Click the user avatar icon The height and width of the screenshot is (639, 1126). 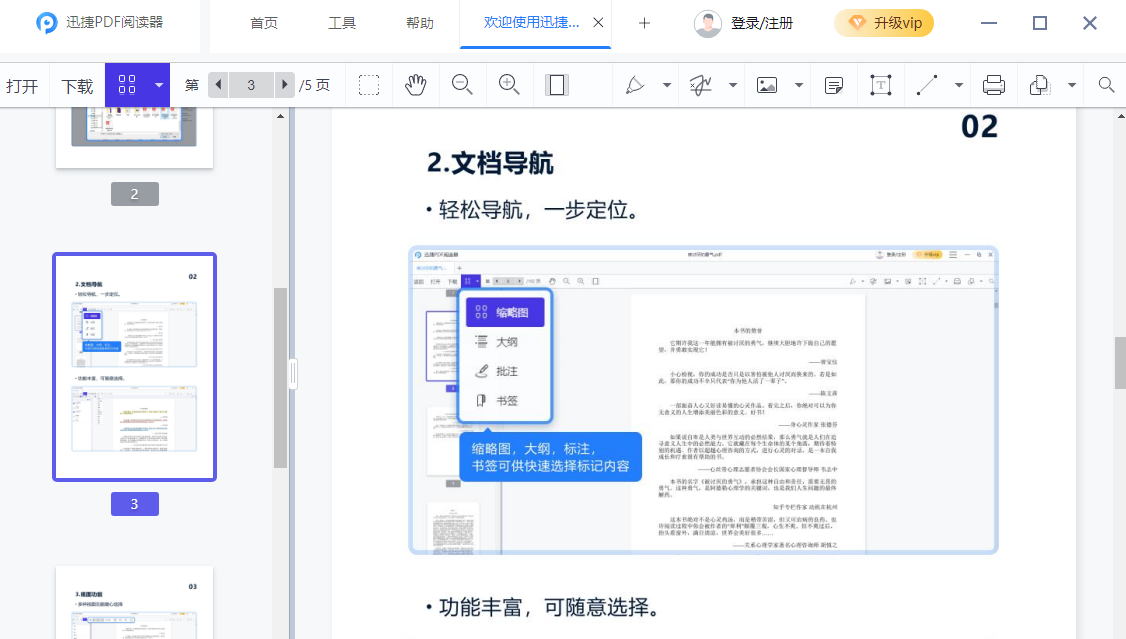tap(707, 24)
